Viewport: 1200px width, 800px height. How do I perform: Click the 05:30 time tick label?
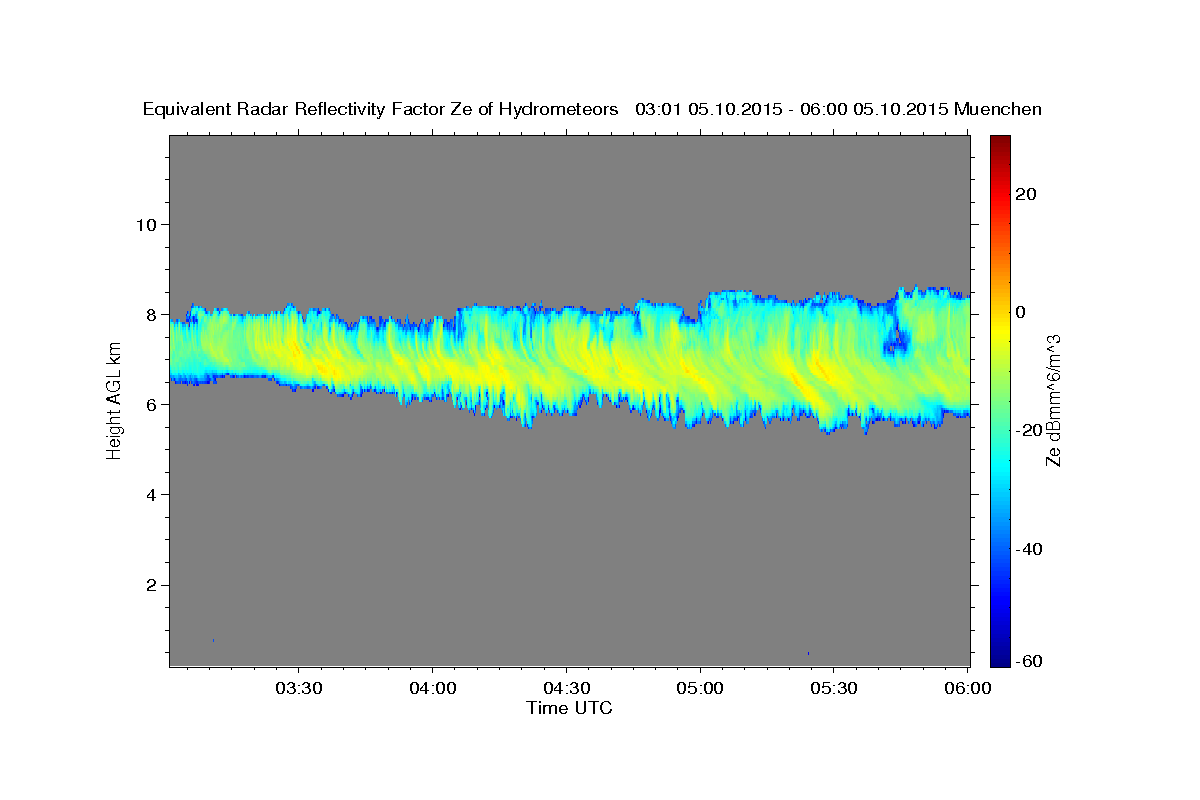tap(834, 689)
